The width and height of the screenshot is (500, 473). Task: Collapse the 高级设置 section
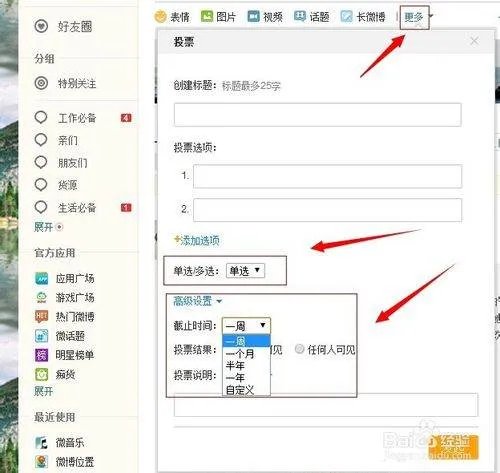[197, 301]
